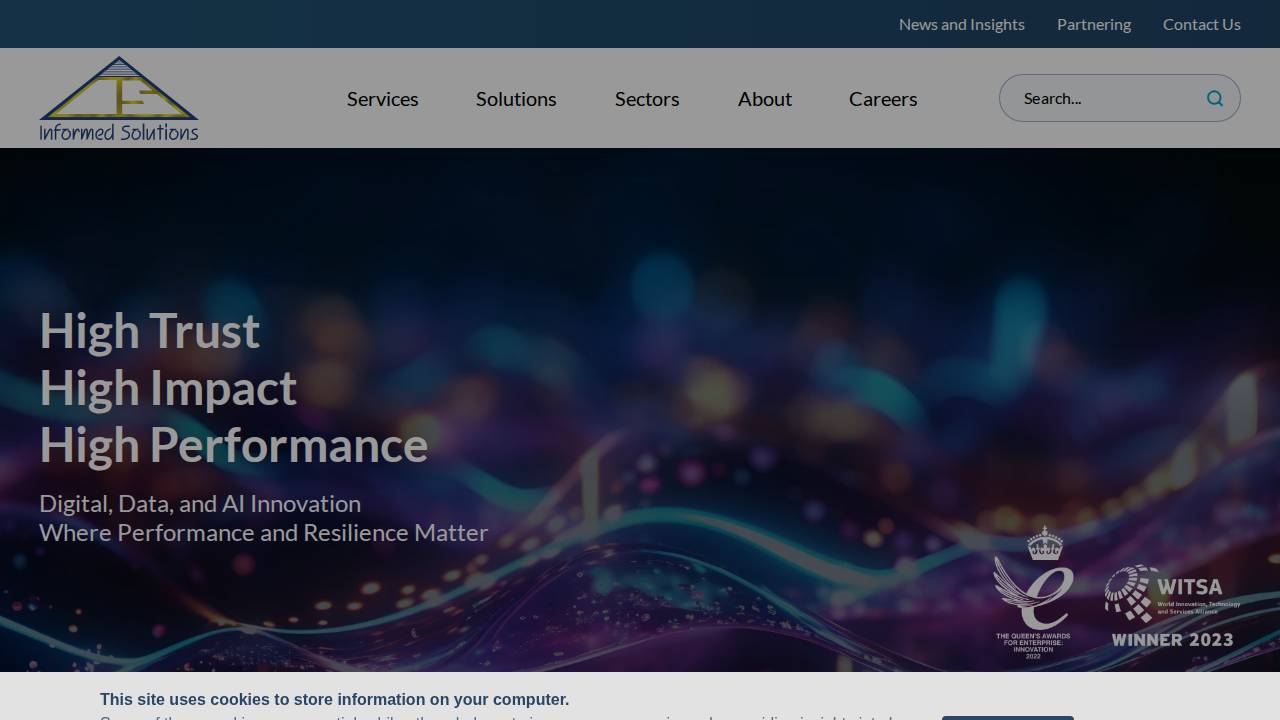Accept cookies in the banner

1008,717
